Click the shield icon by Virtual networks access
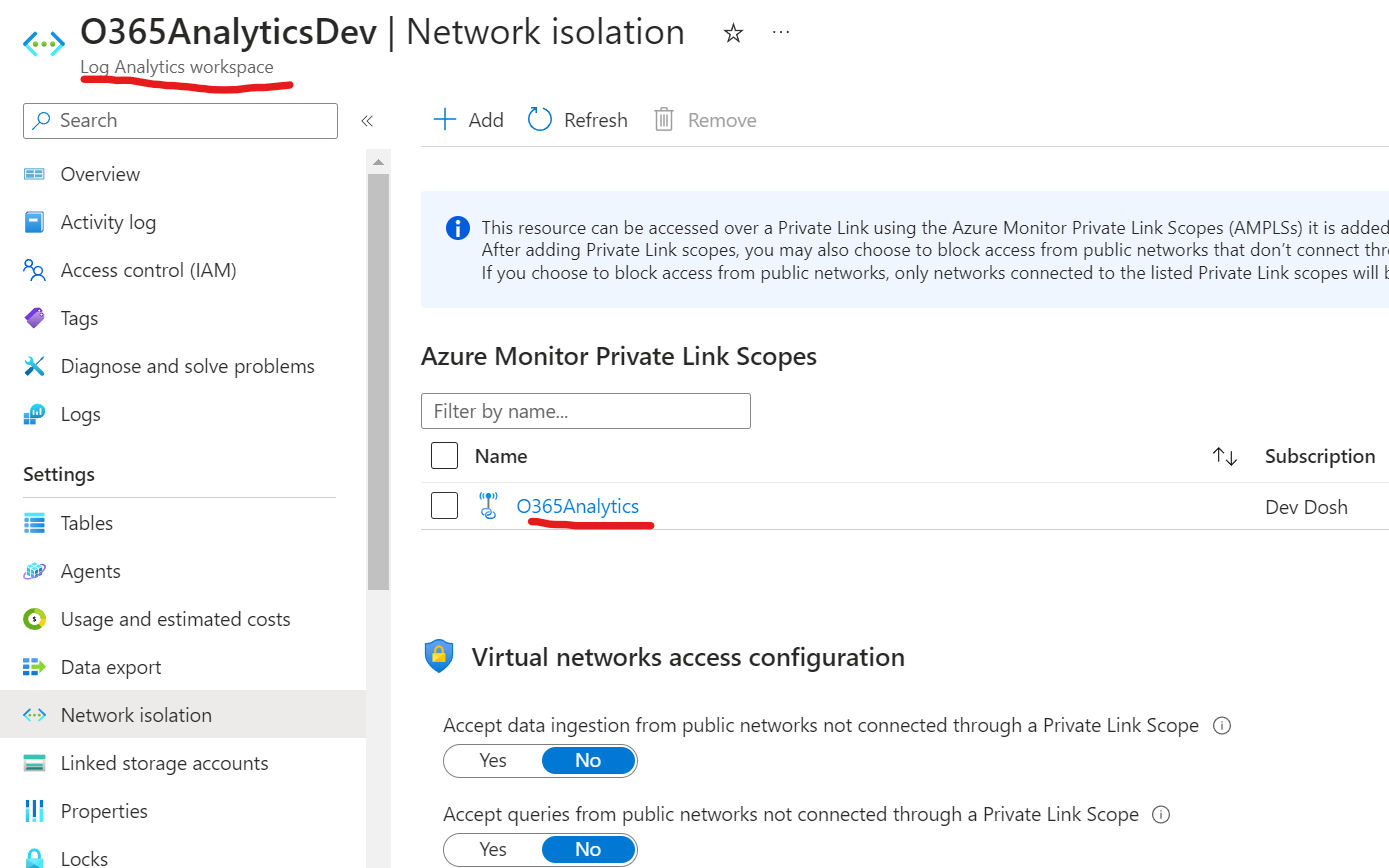 (439, 656)
